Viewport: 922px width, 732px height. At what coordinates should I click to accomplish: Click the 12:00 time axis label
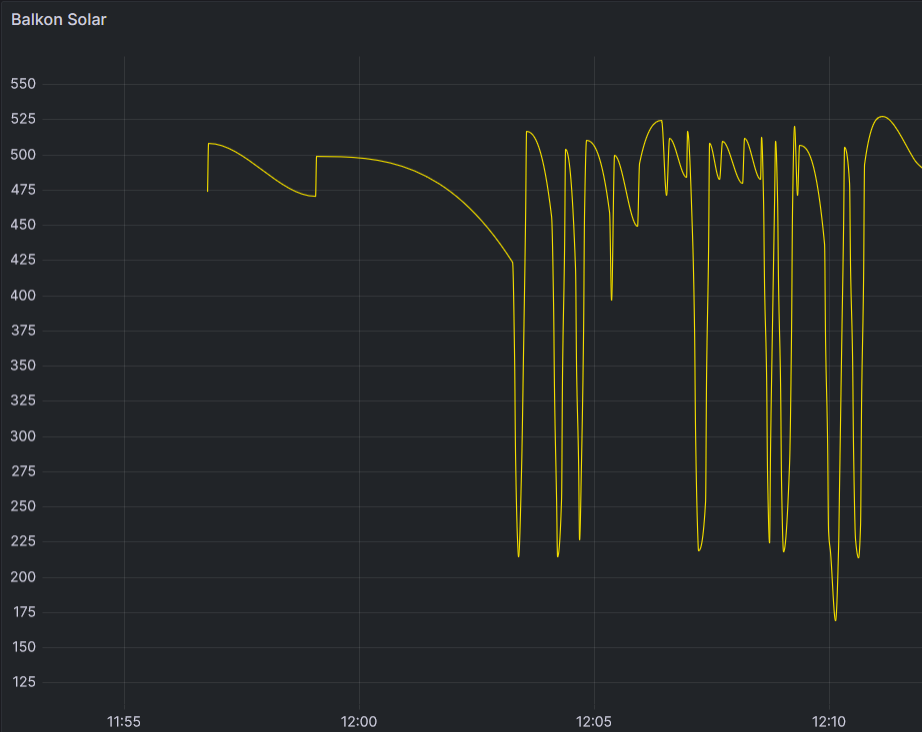point(359,721)
